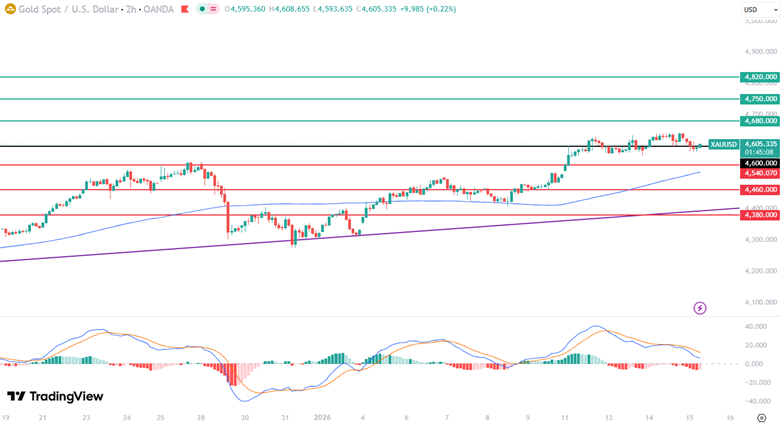
Task: Toggle the green market status dot
Action: [202, 9]
